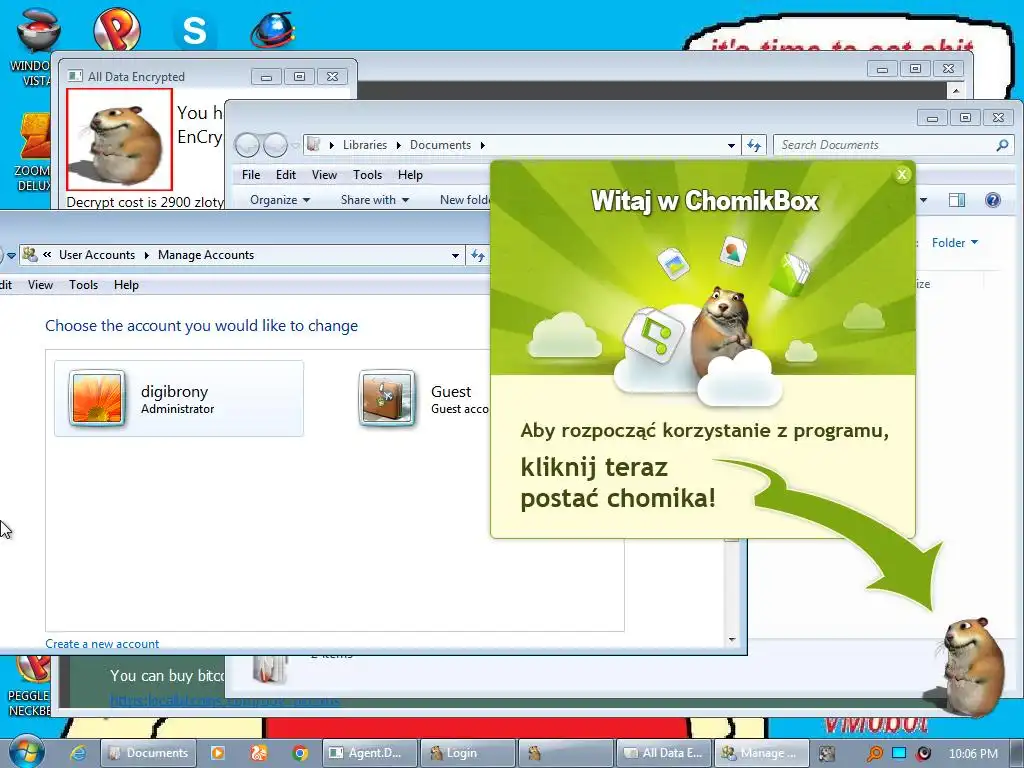The image size is (1024, 768).
Task: Expand the Share with dropdown
Action: [x=375, y=200]
